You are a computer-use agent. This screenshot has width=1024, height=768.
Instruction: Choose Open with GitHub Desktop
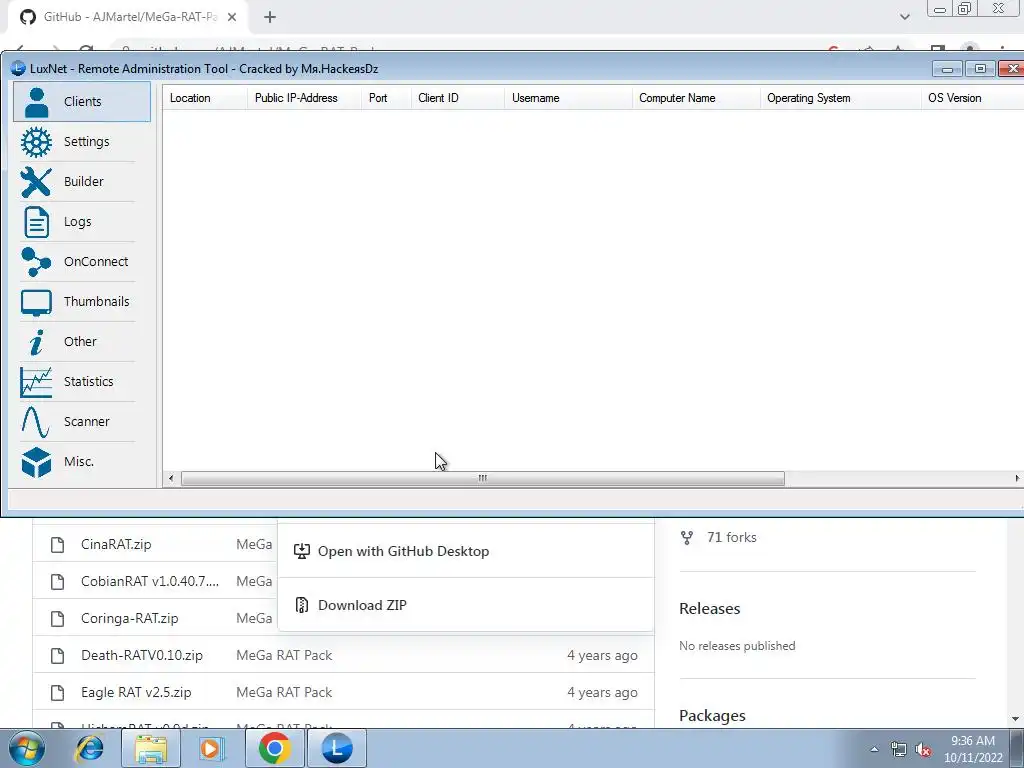click(x=466, y=551)
